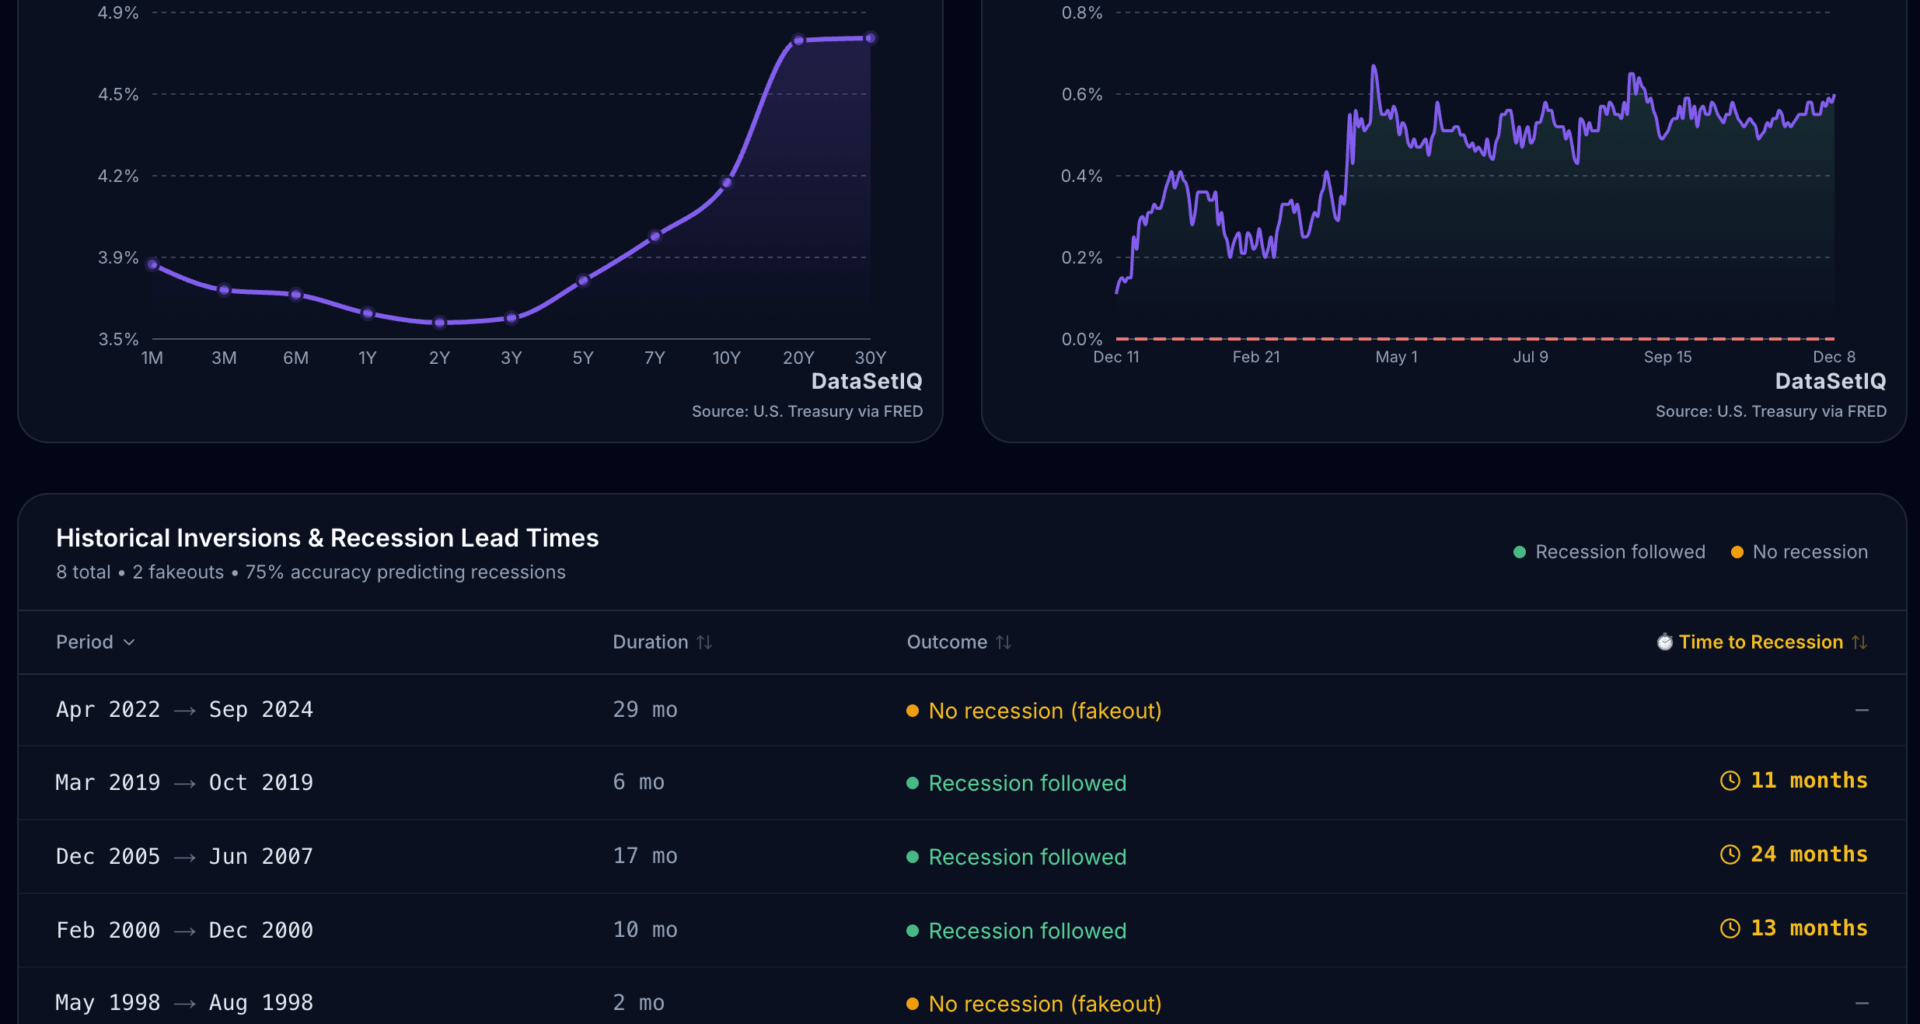1920x1024 pixels.
Task: Click the 30Y data point on yield curve
Action: pyautogui.click(x=870, y=38)
